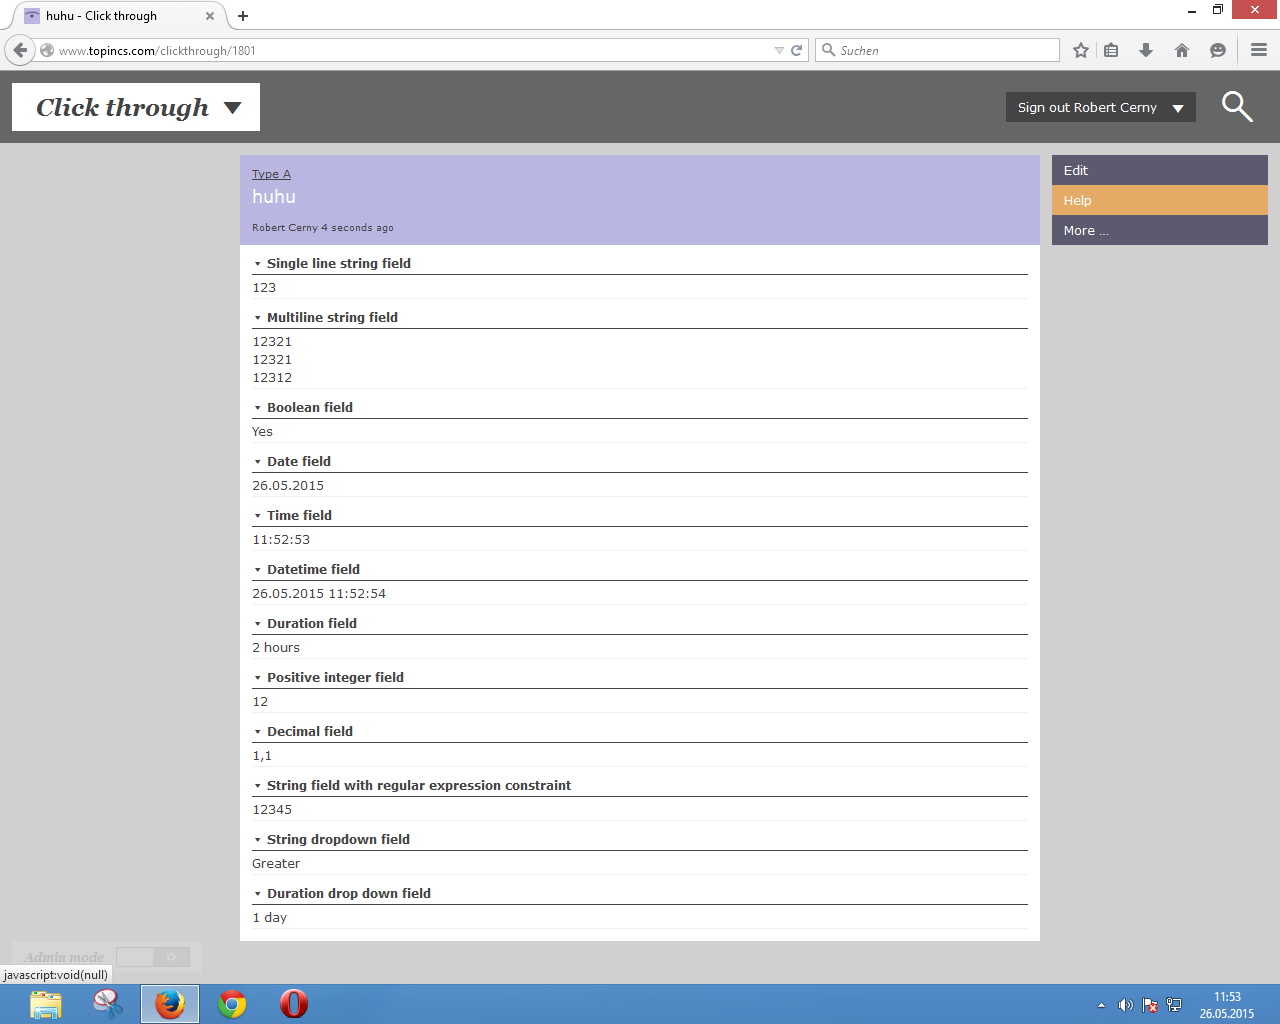Bookmark this page with the star icon

[1081, 50]
